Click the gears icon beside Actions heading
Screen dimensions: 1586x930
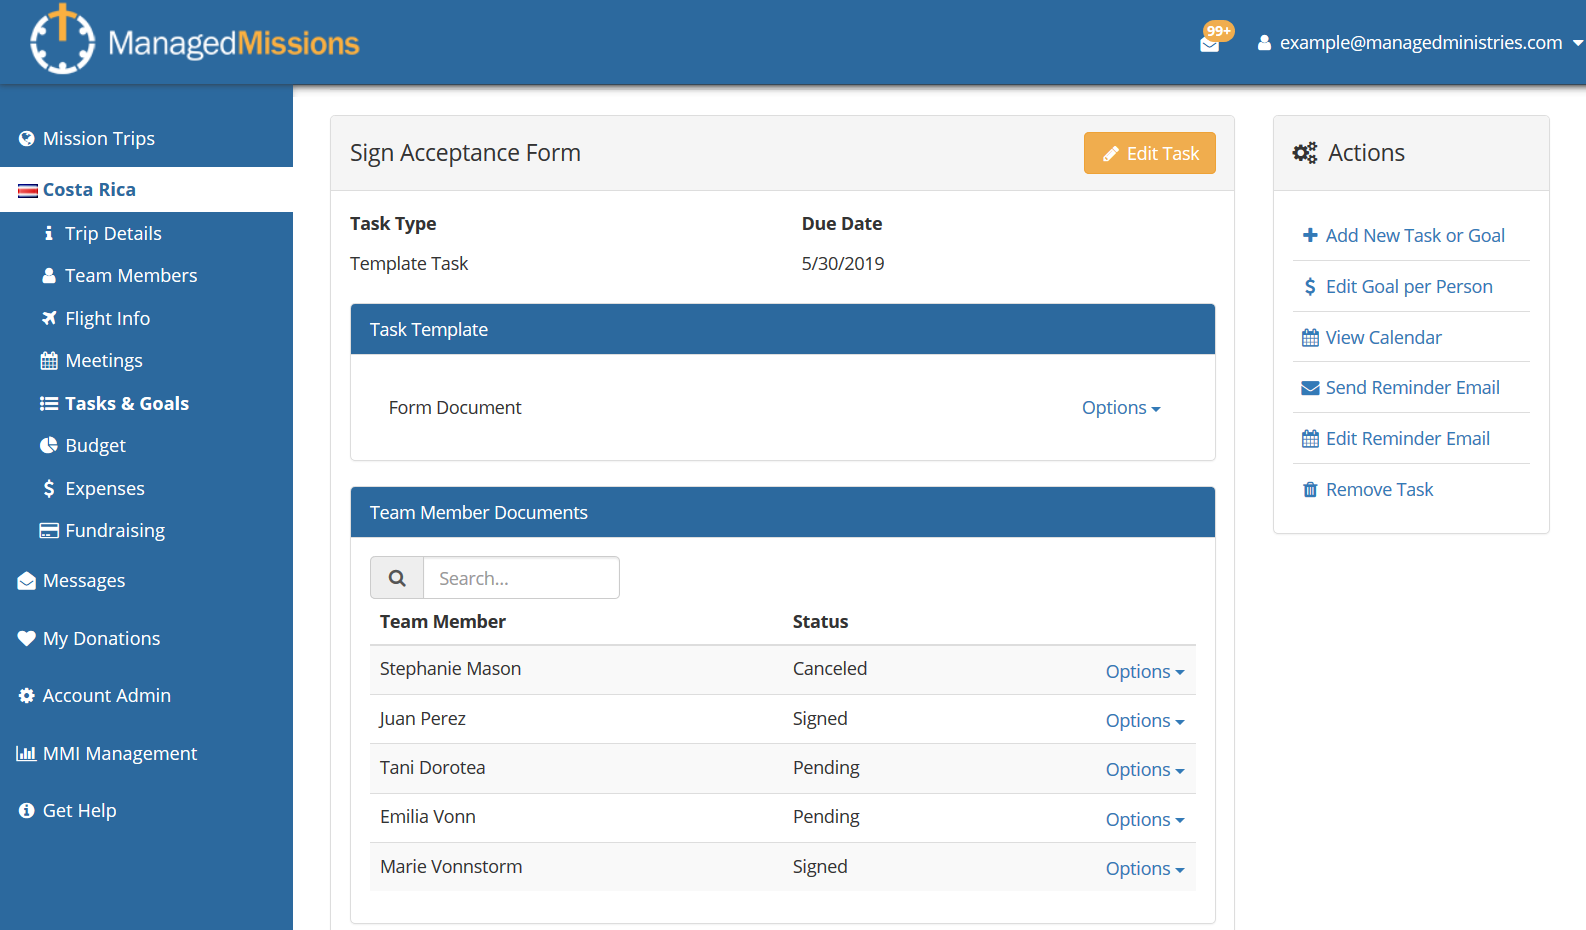(x=1305, y=153)
